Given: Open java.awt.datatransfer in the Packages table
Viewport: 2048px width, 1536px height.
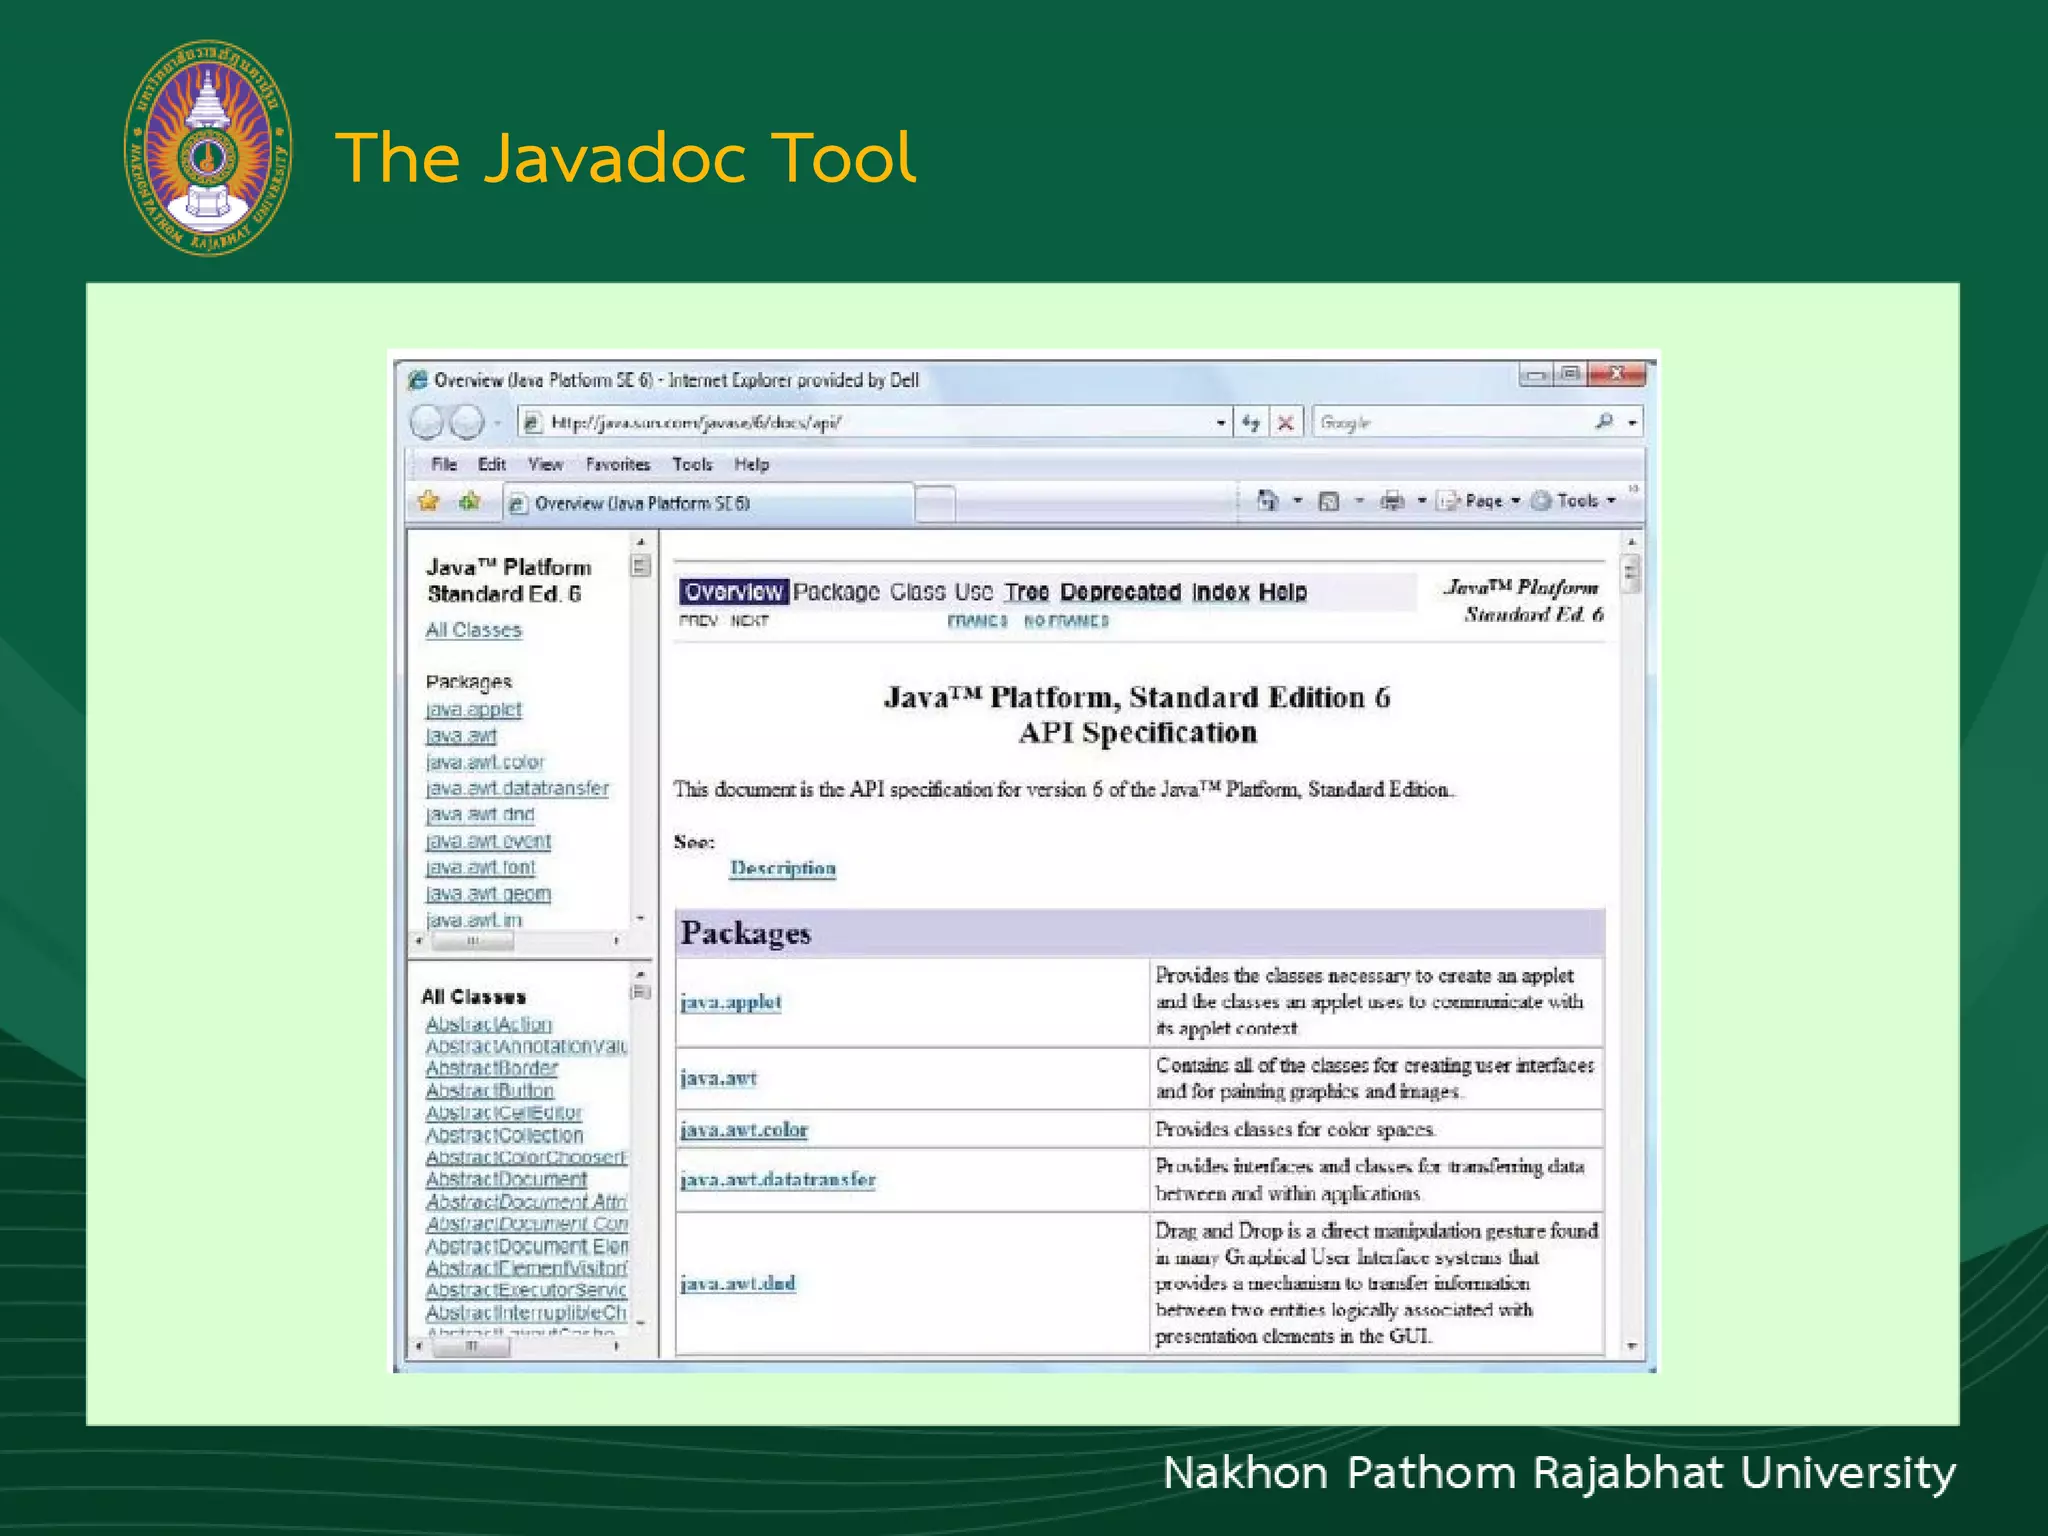Looking at the screenshot, I should coord(778,1180).
